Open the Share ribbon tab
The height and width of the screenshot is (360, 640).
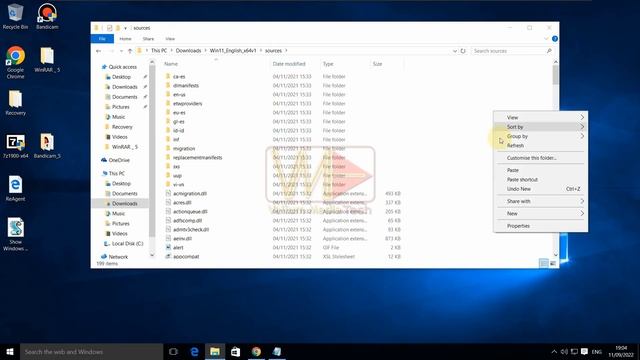click(148, 39)
